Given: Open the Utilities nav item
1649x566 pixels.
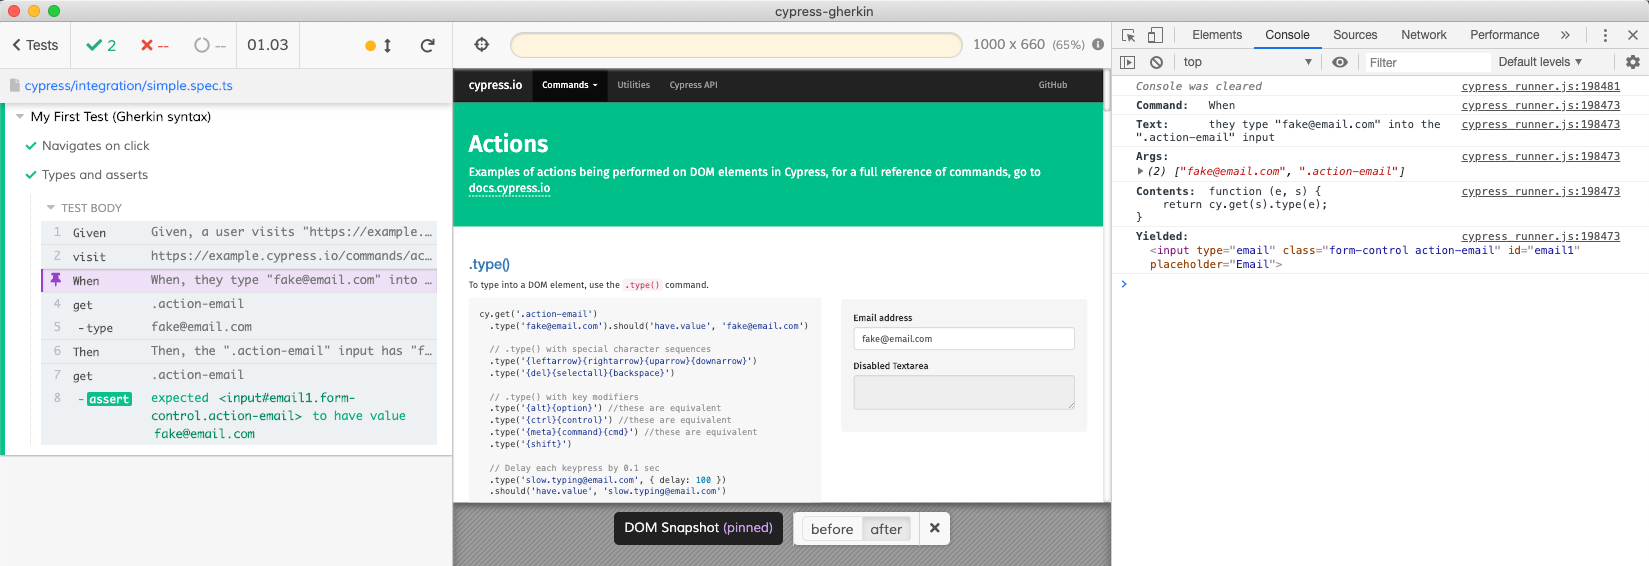Looking at the screenshot, I should [633, 85].
